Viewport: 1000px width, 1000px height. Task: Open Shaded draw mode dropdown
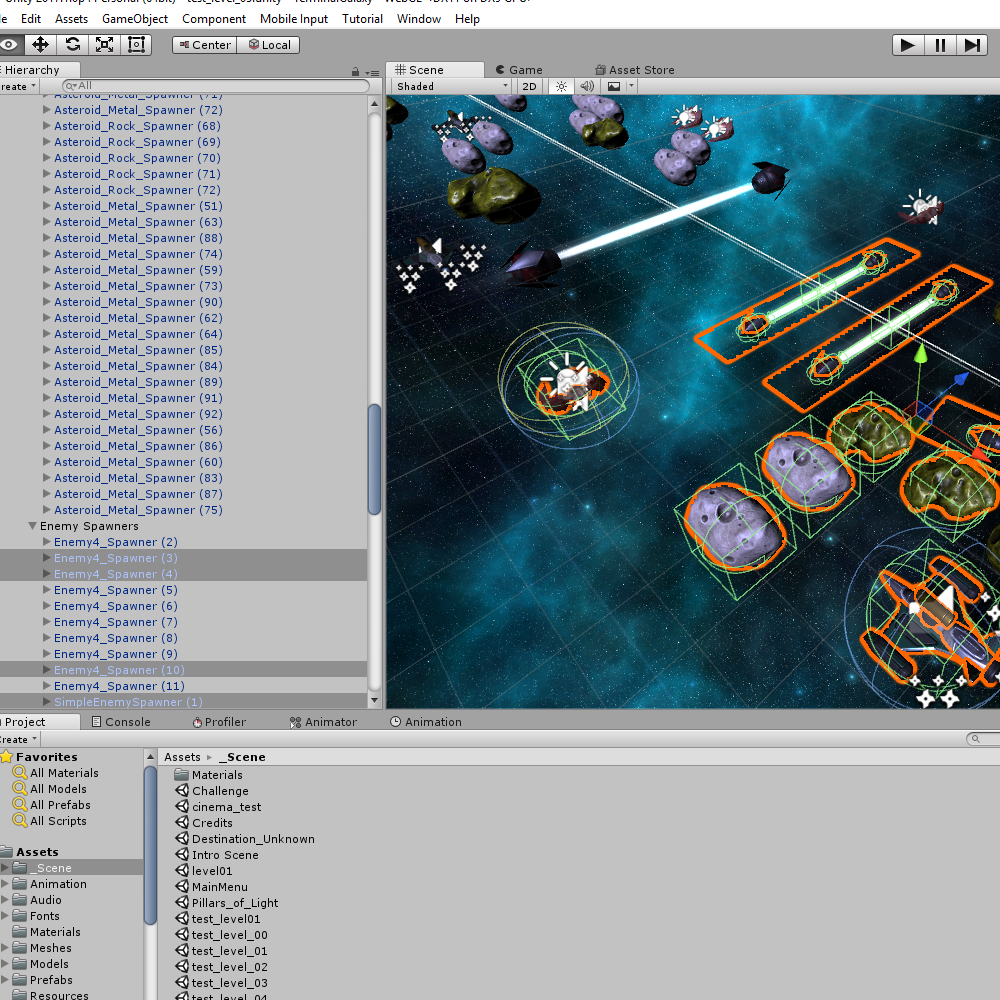pyautogui.click(x=452, y=86)
